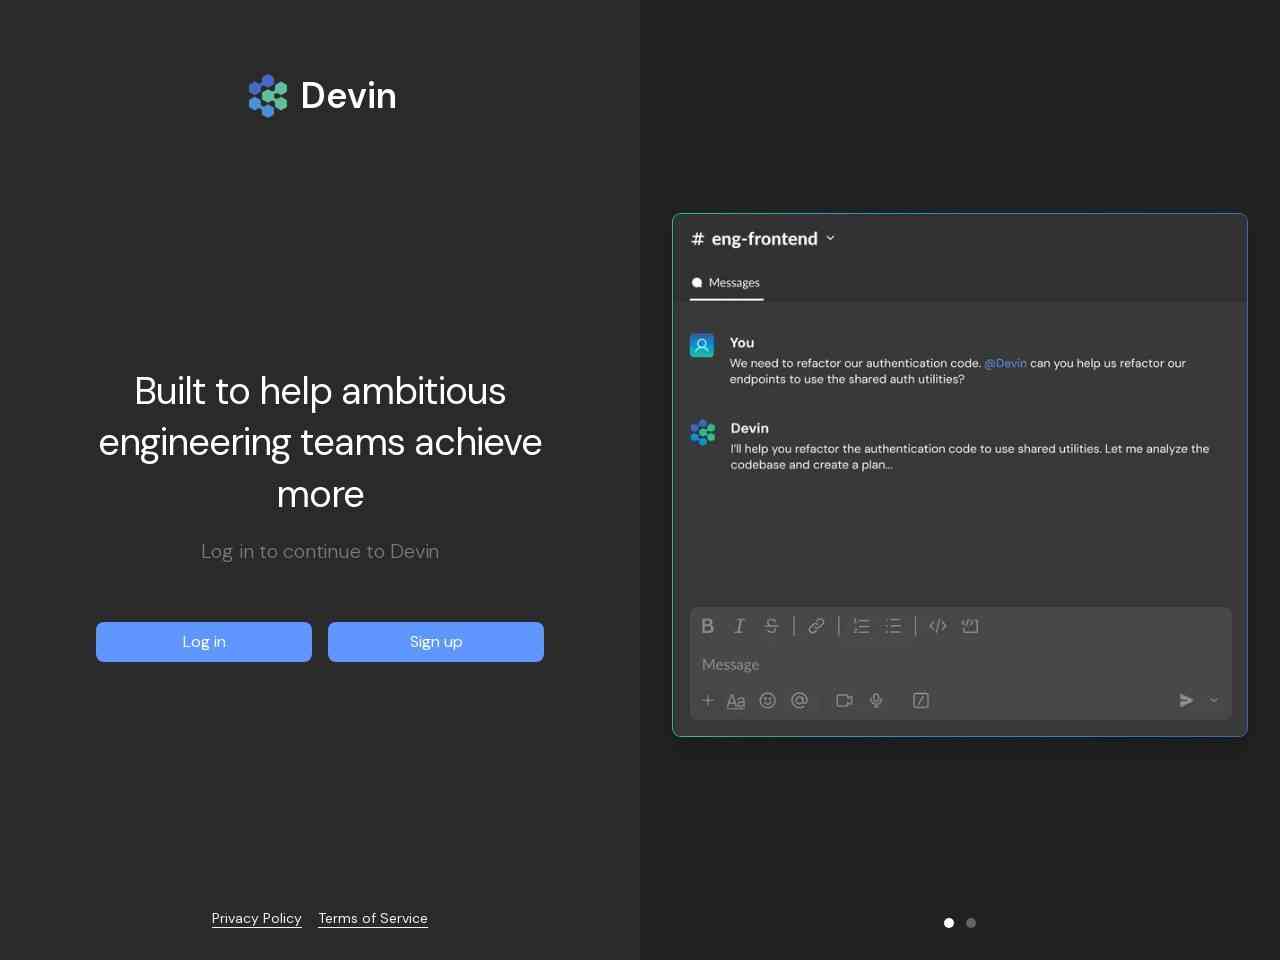Click Devin's avatar in the chat
This screenshot has height=960, width=1280.
tap(703, 432)
